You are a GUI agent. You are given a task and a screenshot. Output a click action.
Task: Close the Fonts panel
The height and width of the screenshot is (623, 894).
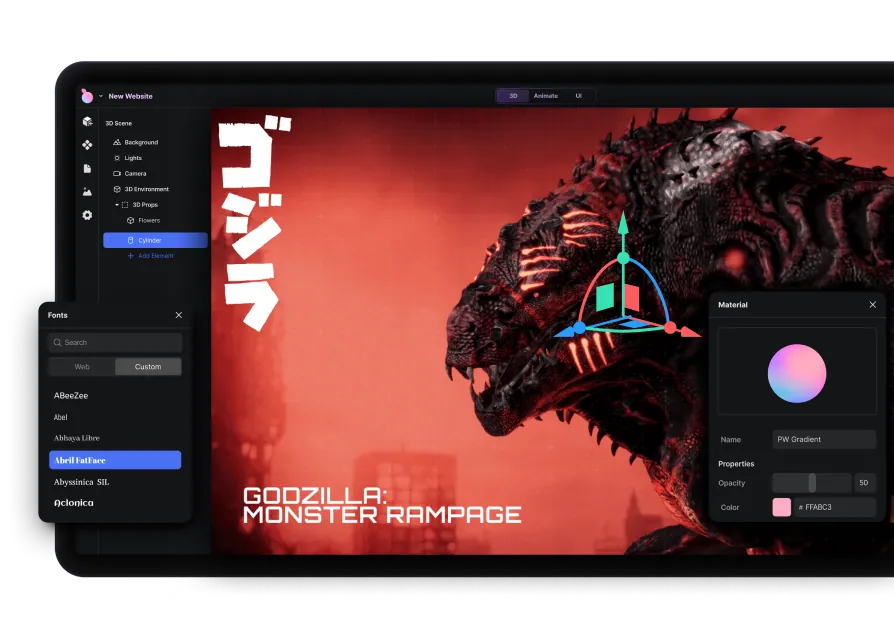pyautogui.click(x=179, y=315)
